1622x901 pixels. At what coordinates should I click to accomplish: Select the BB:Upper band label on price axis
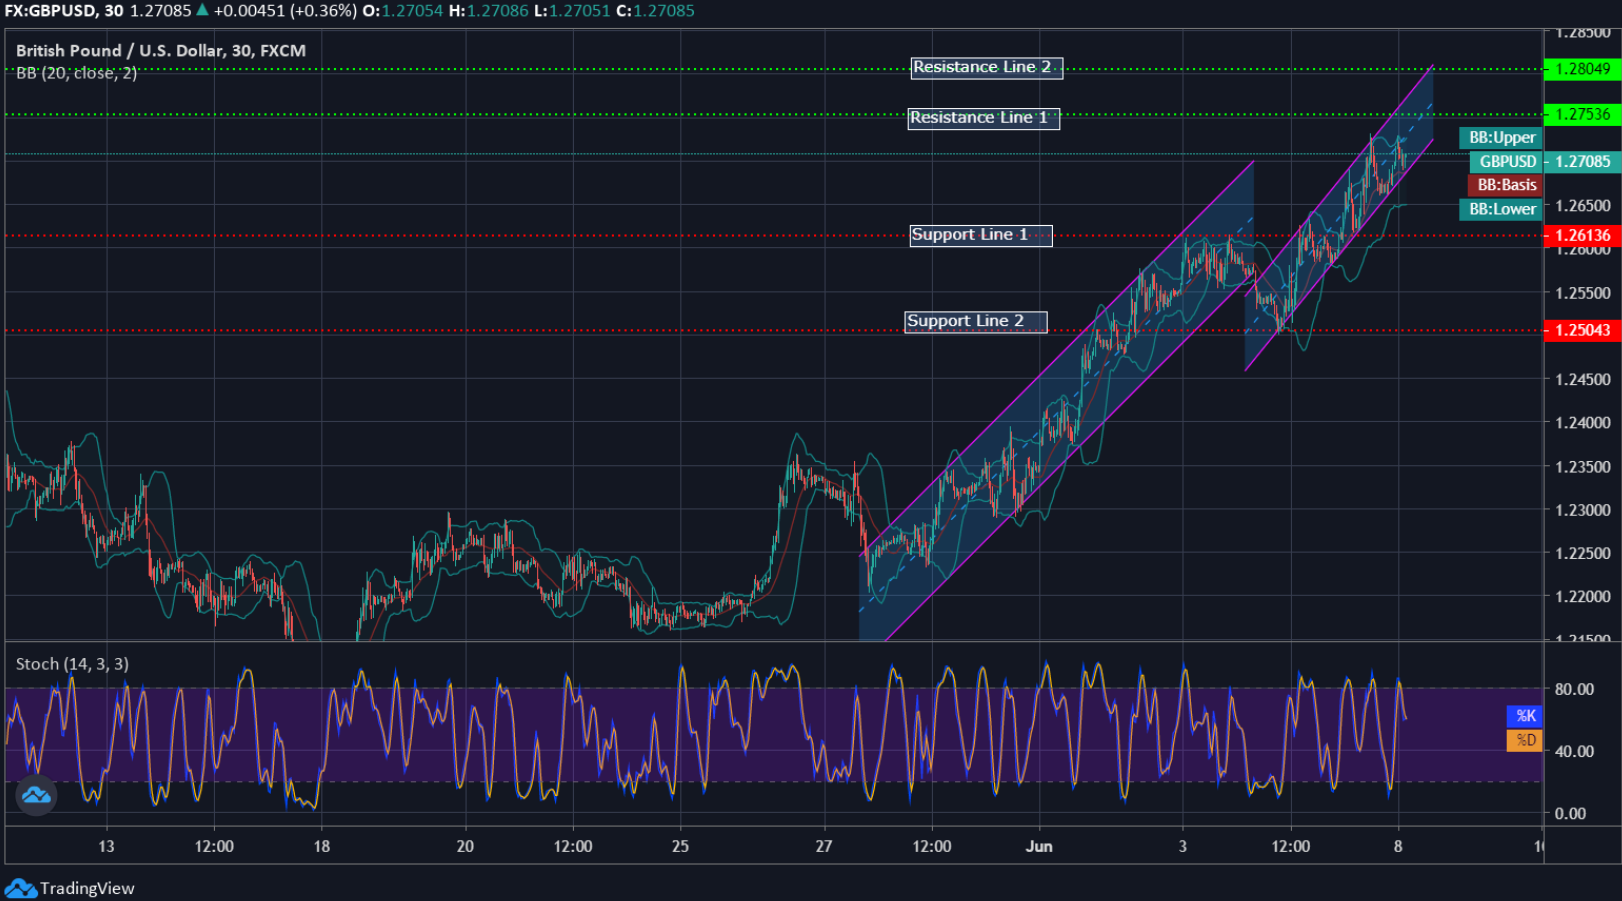[1499, 138]
